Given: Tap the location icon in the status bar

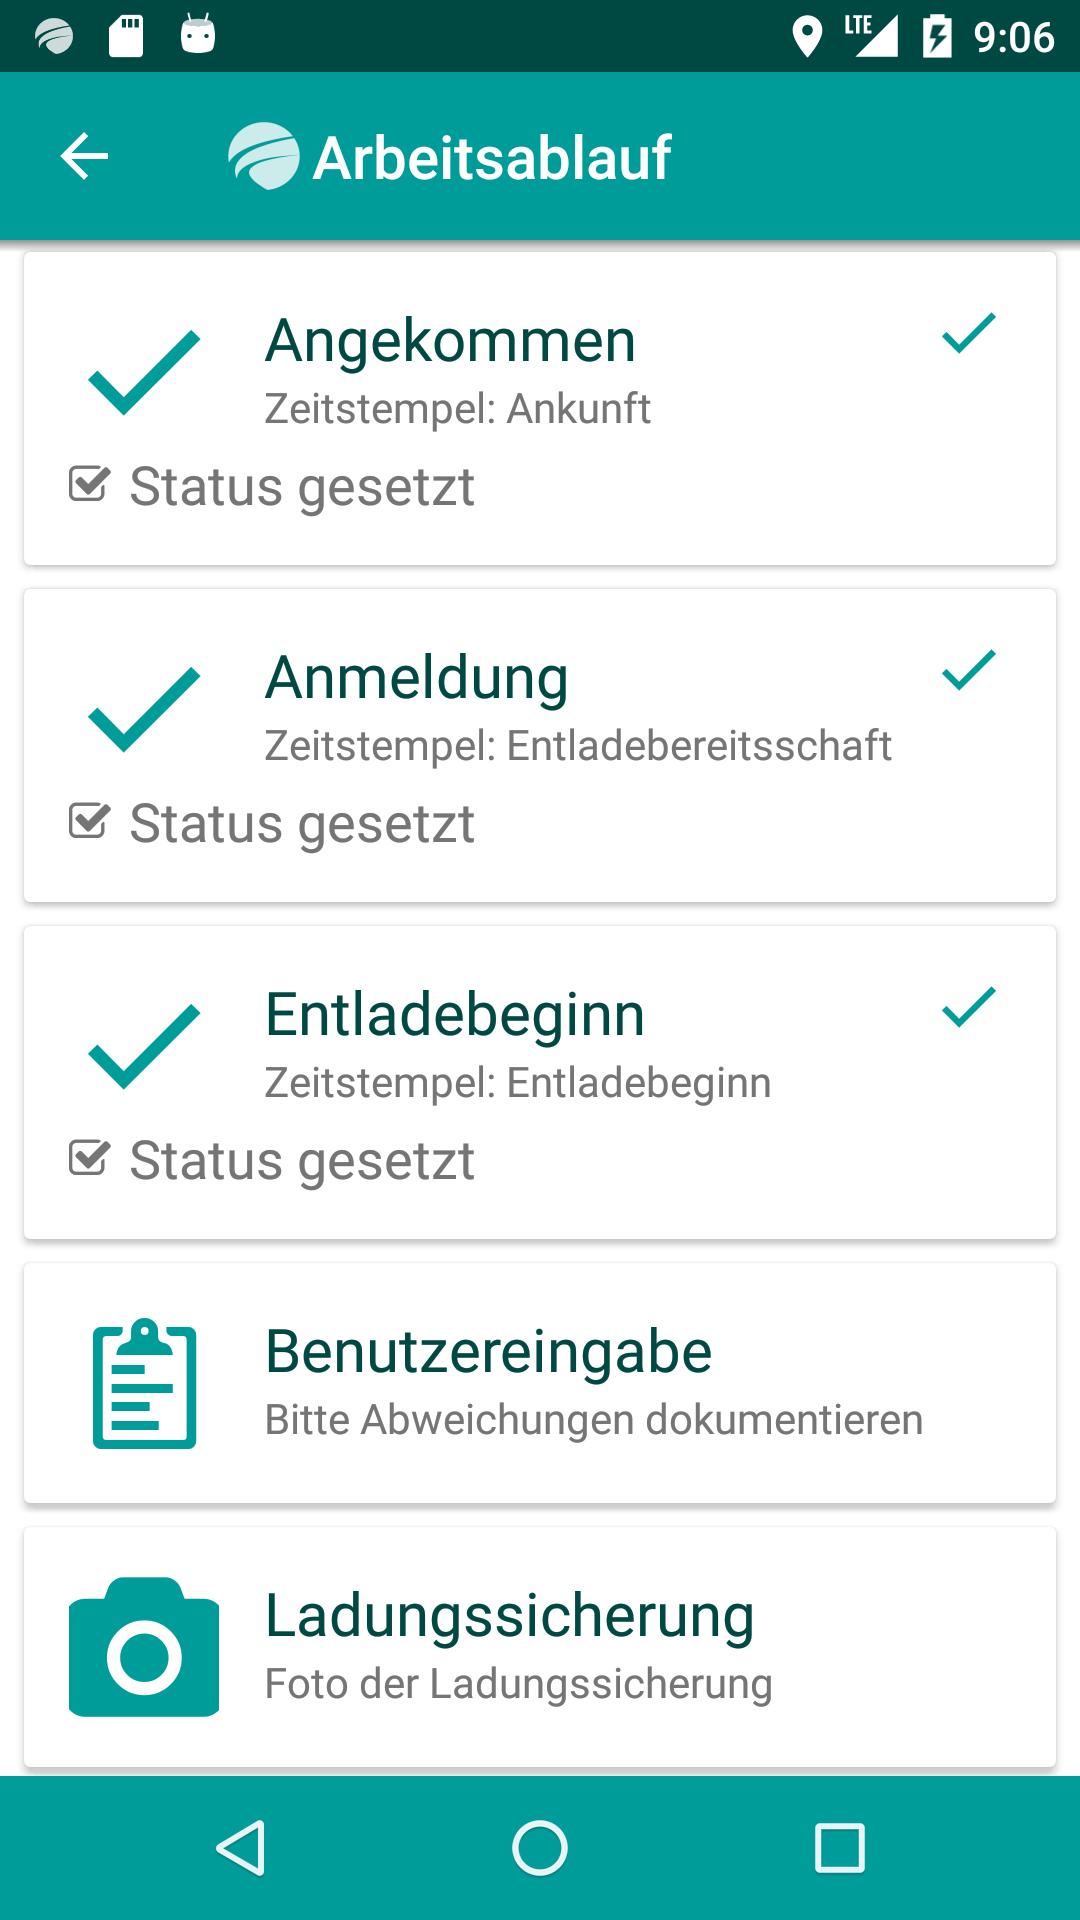Looking at the screenshot, I should pyautogui.click(x=807, y=37).
